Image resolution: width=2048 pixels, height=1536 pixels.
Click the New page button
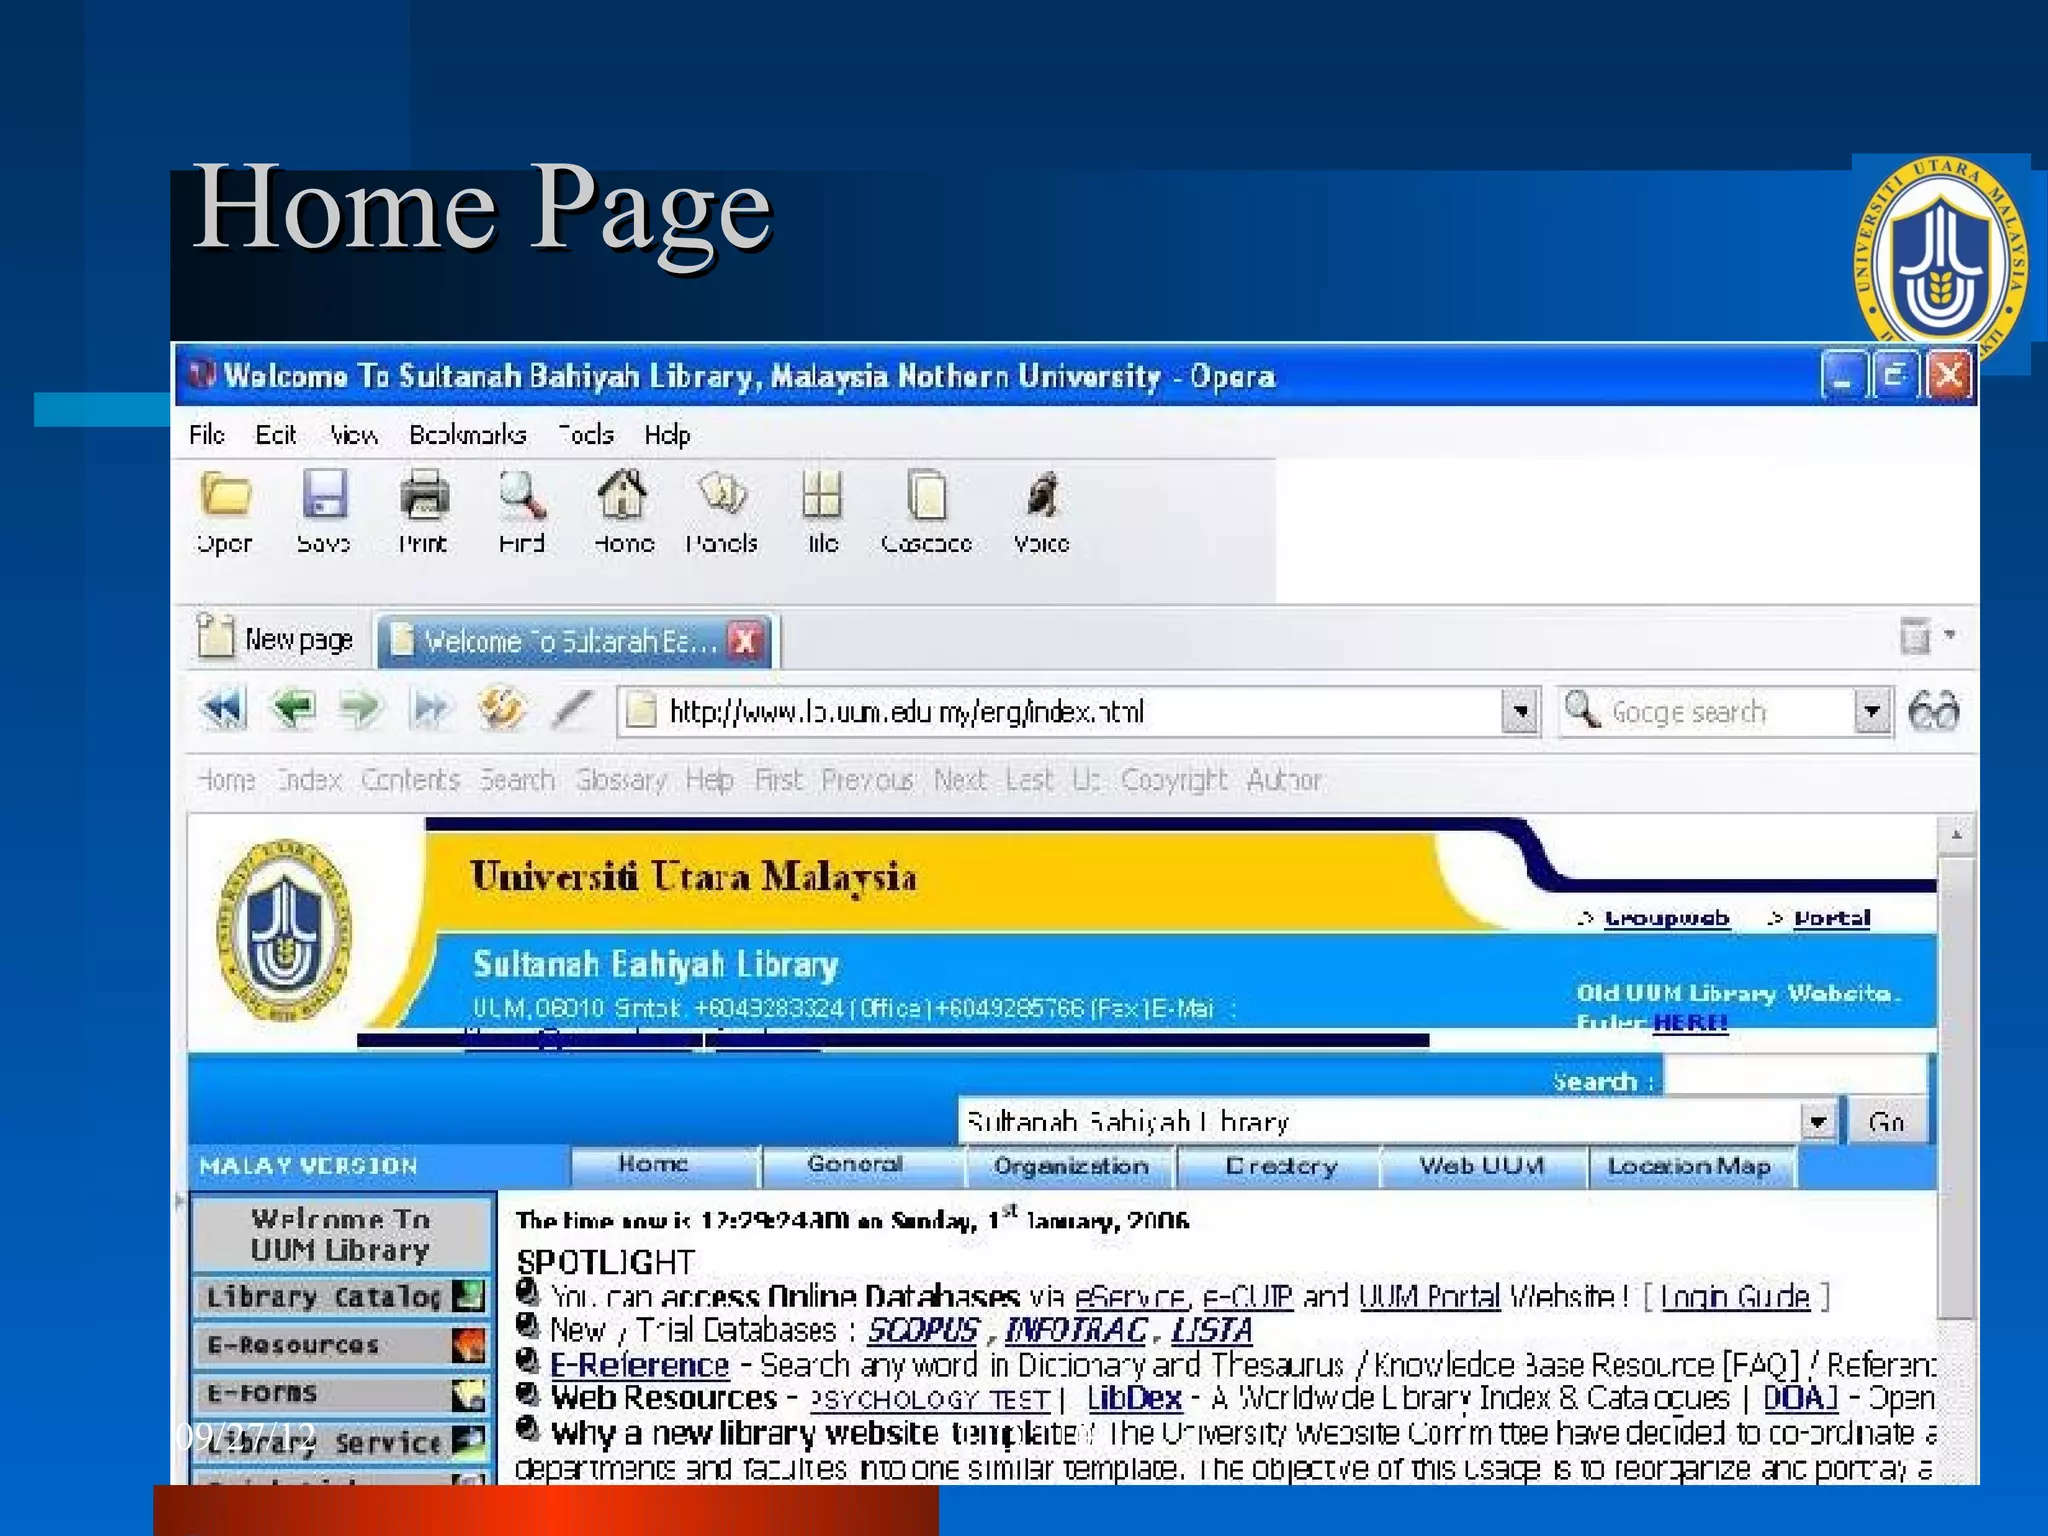[x=276, y=638]
